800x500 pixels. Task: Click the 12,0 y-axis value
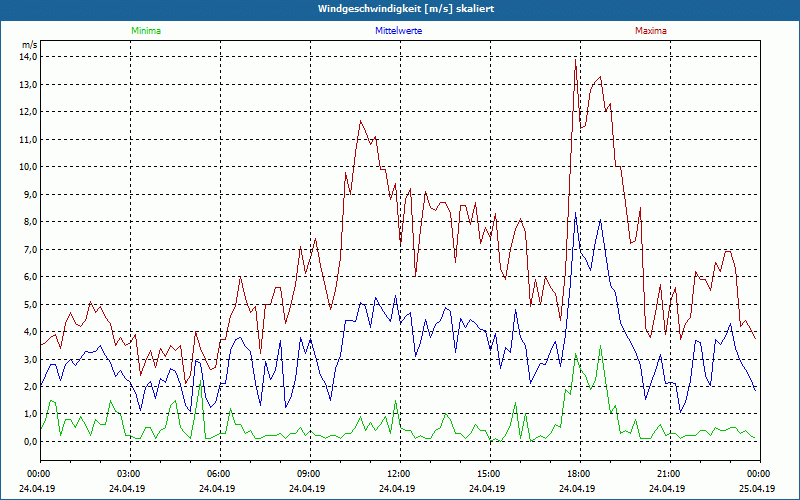[x=29, y=112]
